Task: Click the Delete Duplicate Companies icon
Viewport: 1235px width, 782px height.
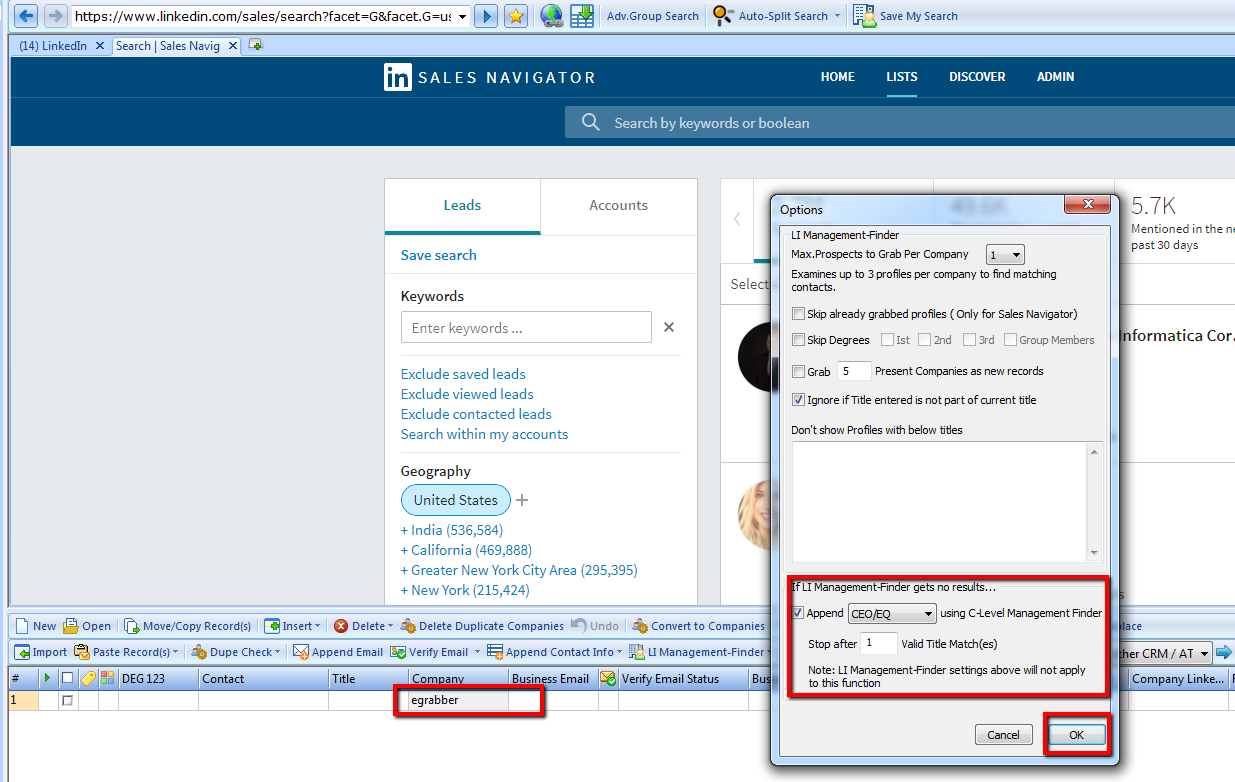Action: pos(408,626)
